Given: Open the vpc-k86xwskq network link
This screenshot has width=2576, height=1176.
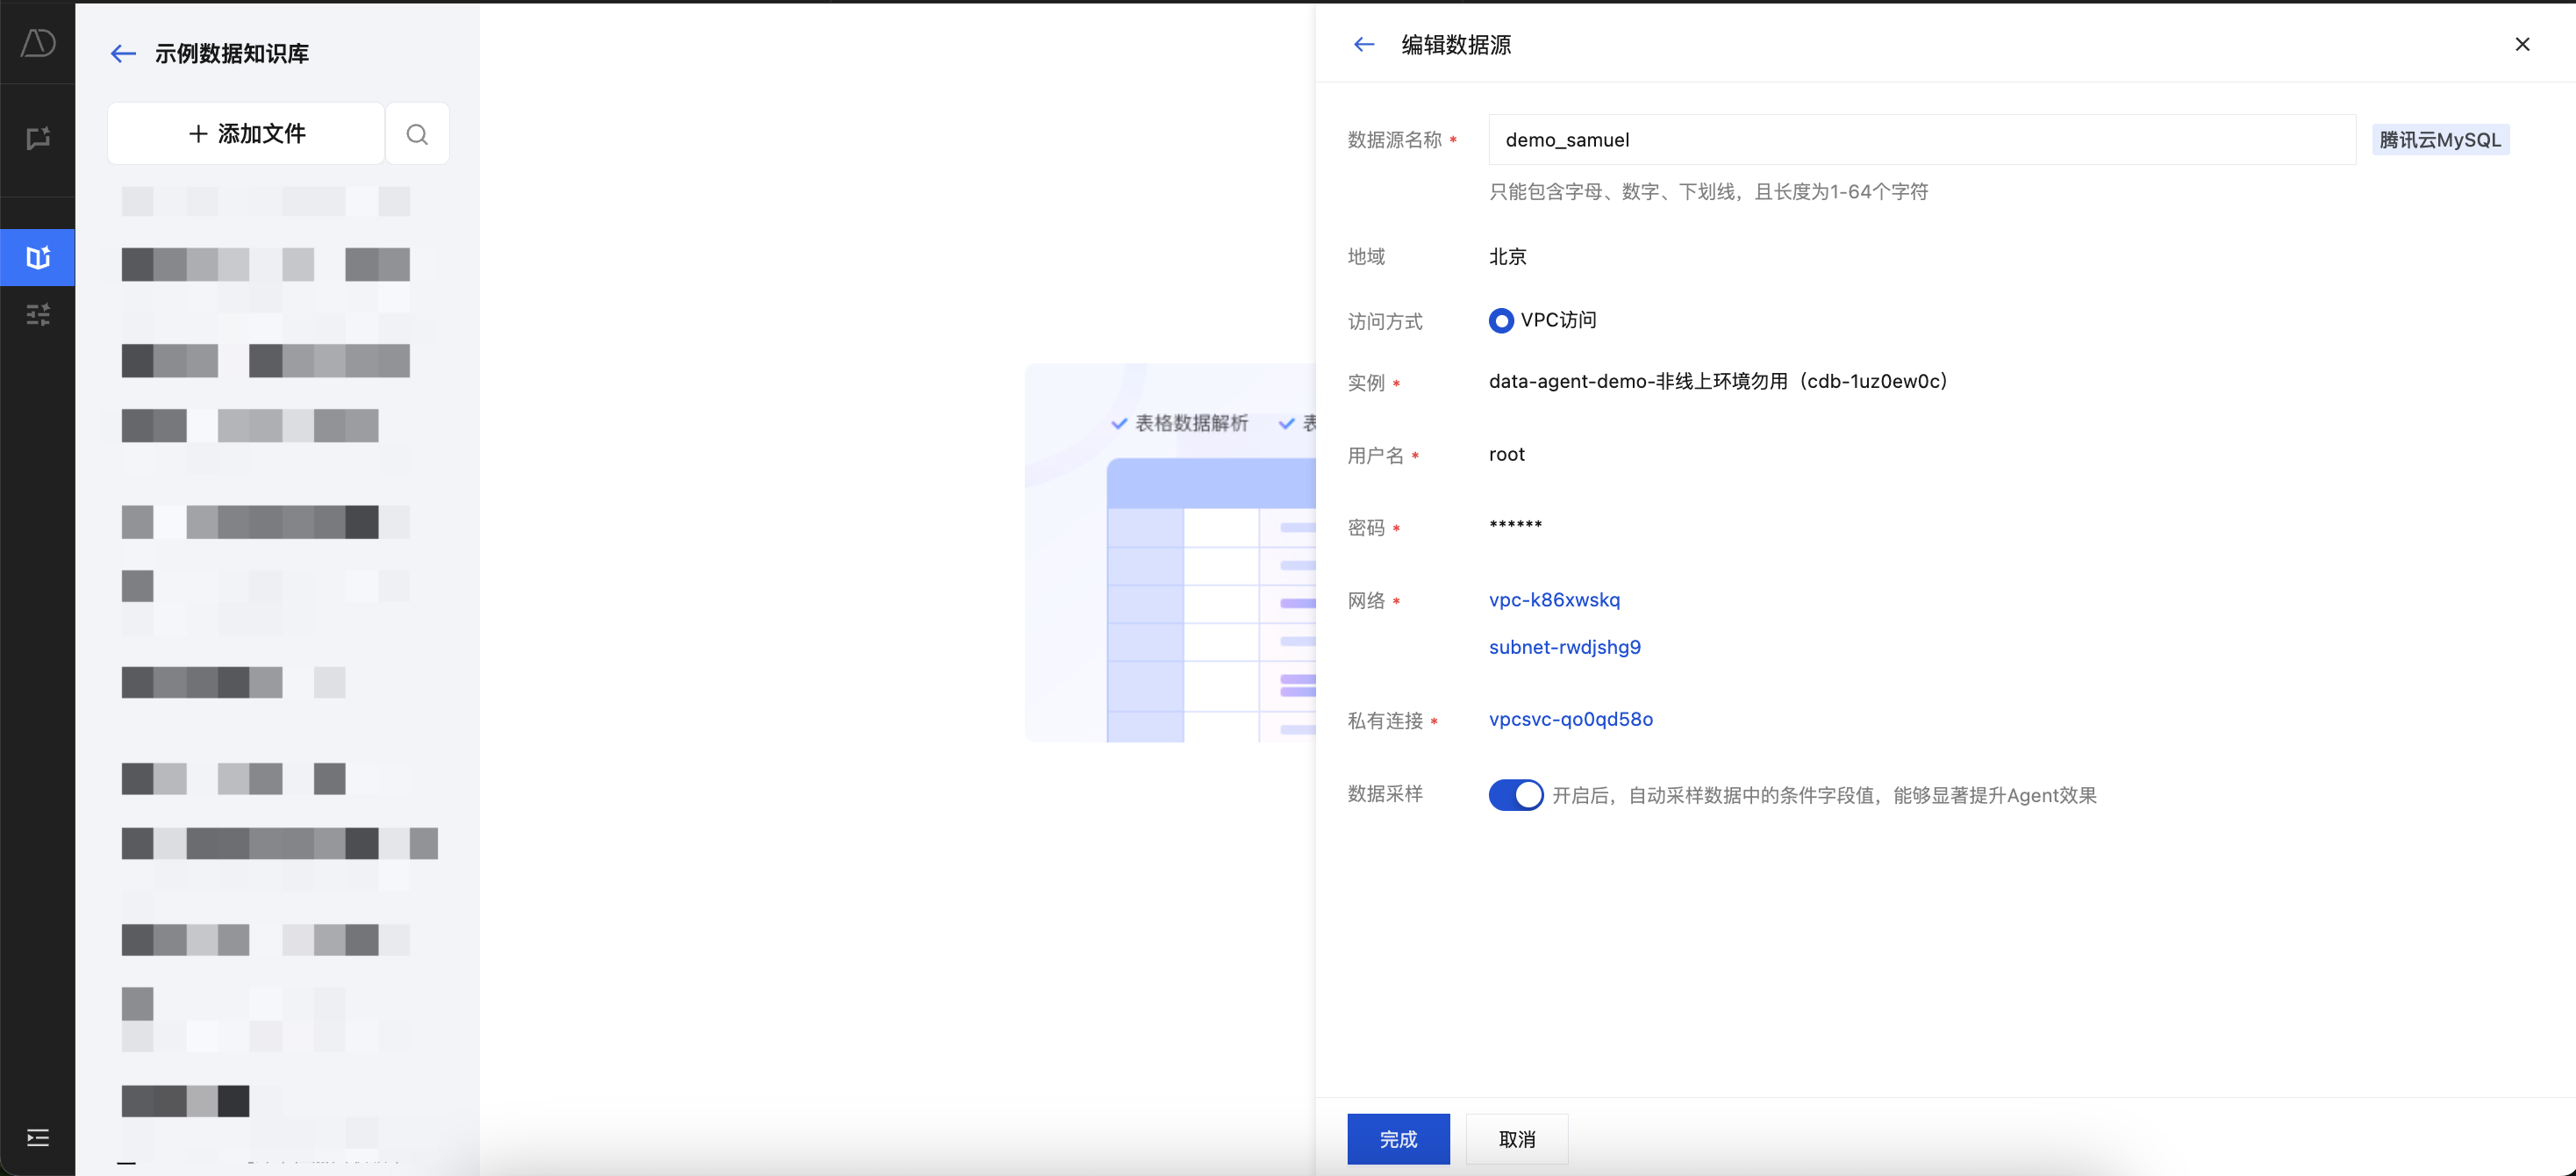Looking at the screenshot, I should [x=1554, y=600].
